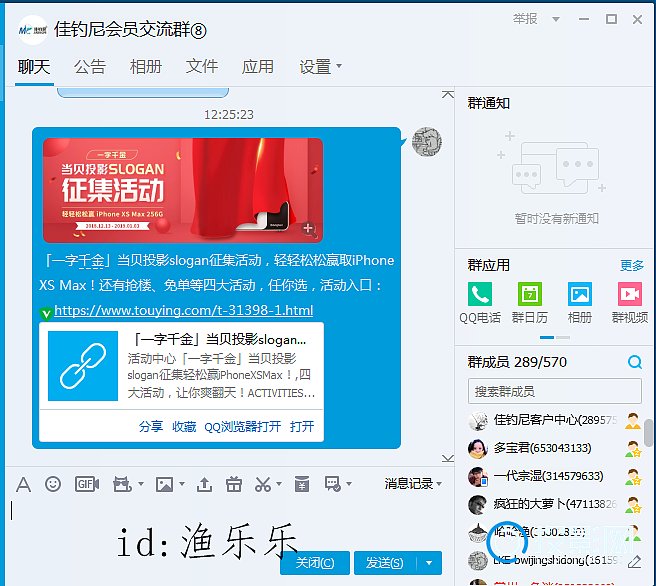Click the admin badge icon beside 多宝君
Viewport: 656px width, 586px height.
[633, 449]
